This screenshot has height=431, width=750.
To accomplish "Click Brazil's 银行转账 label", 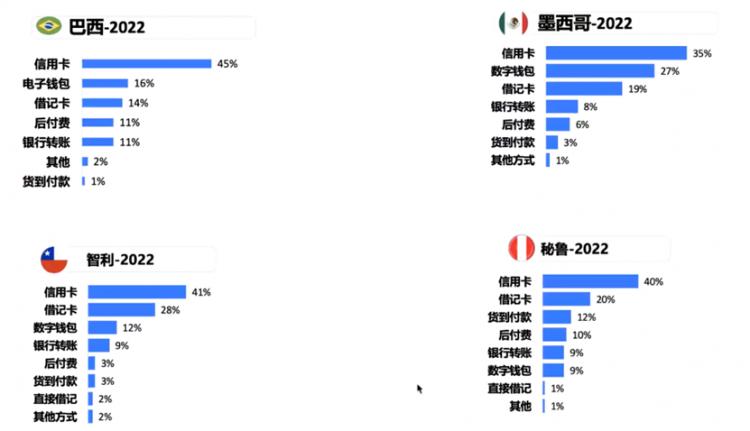I will click(46, 142).
